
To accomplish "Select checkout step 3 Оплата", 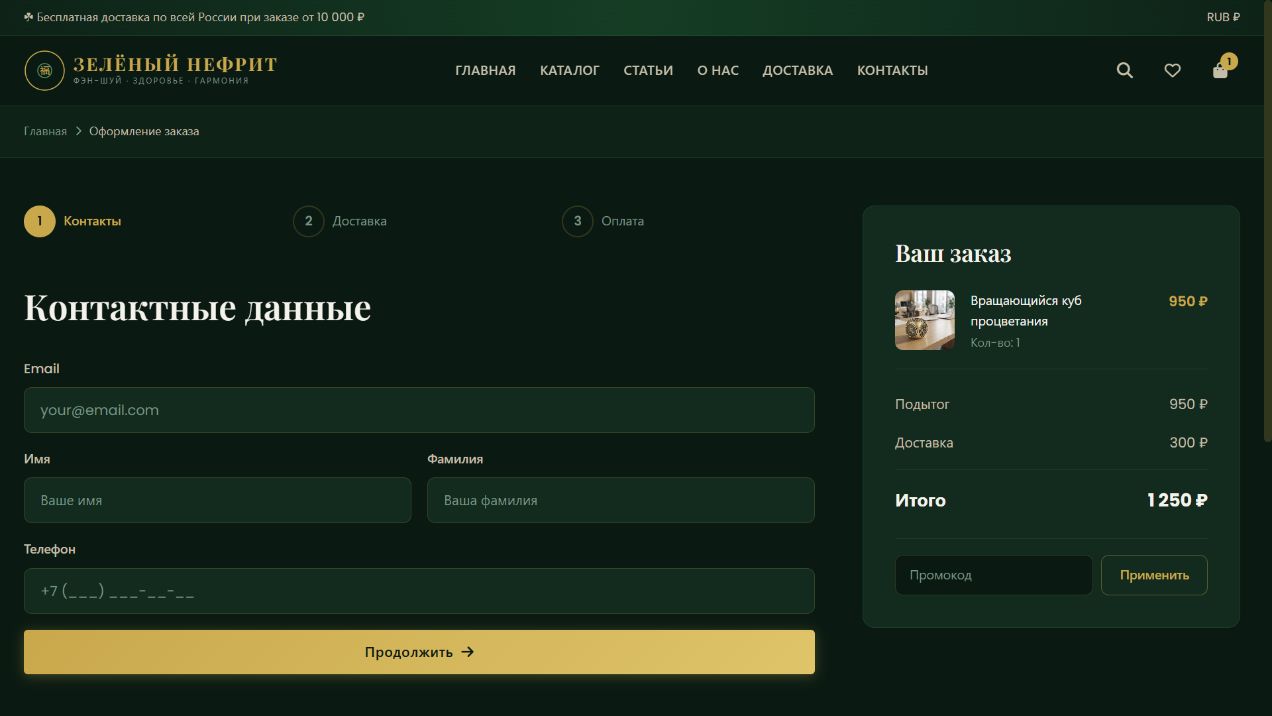I will pyautogui.click(x=603, y=221).
